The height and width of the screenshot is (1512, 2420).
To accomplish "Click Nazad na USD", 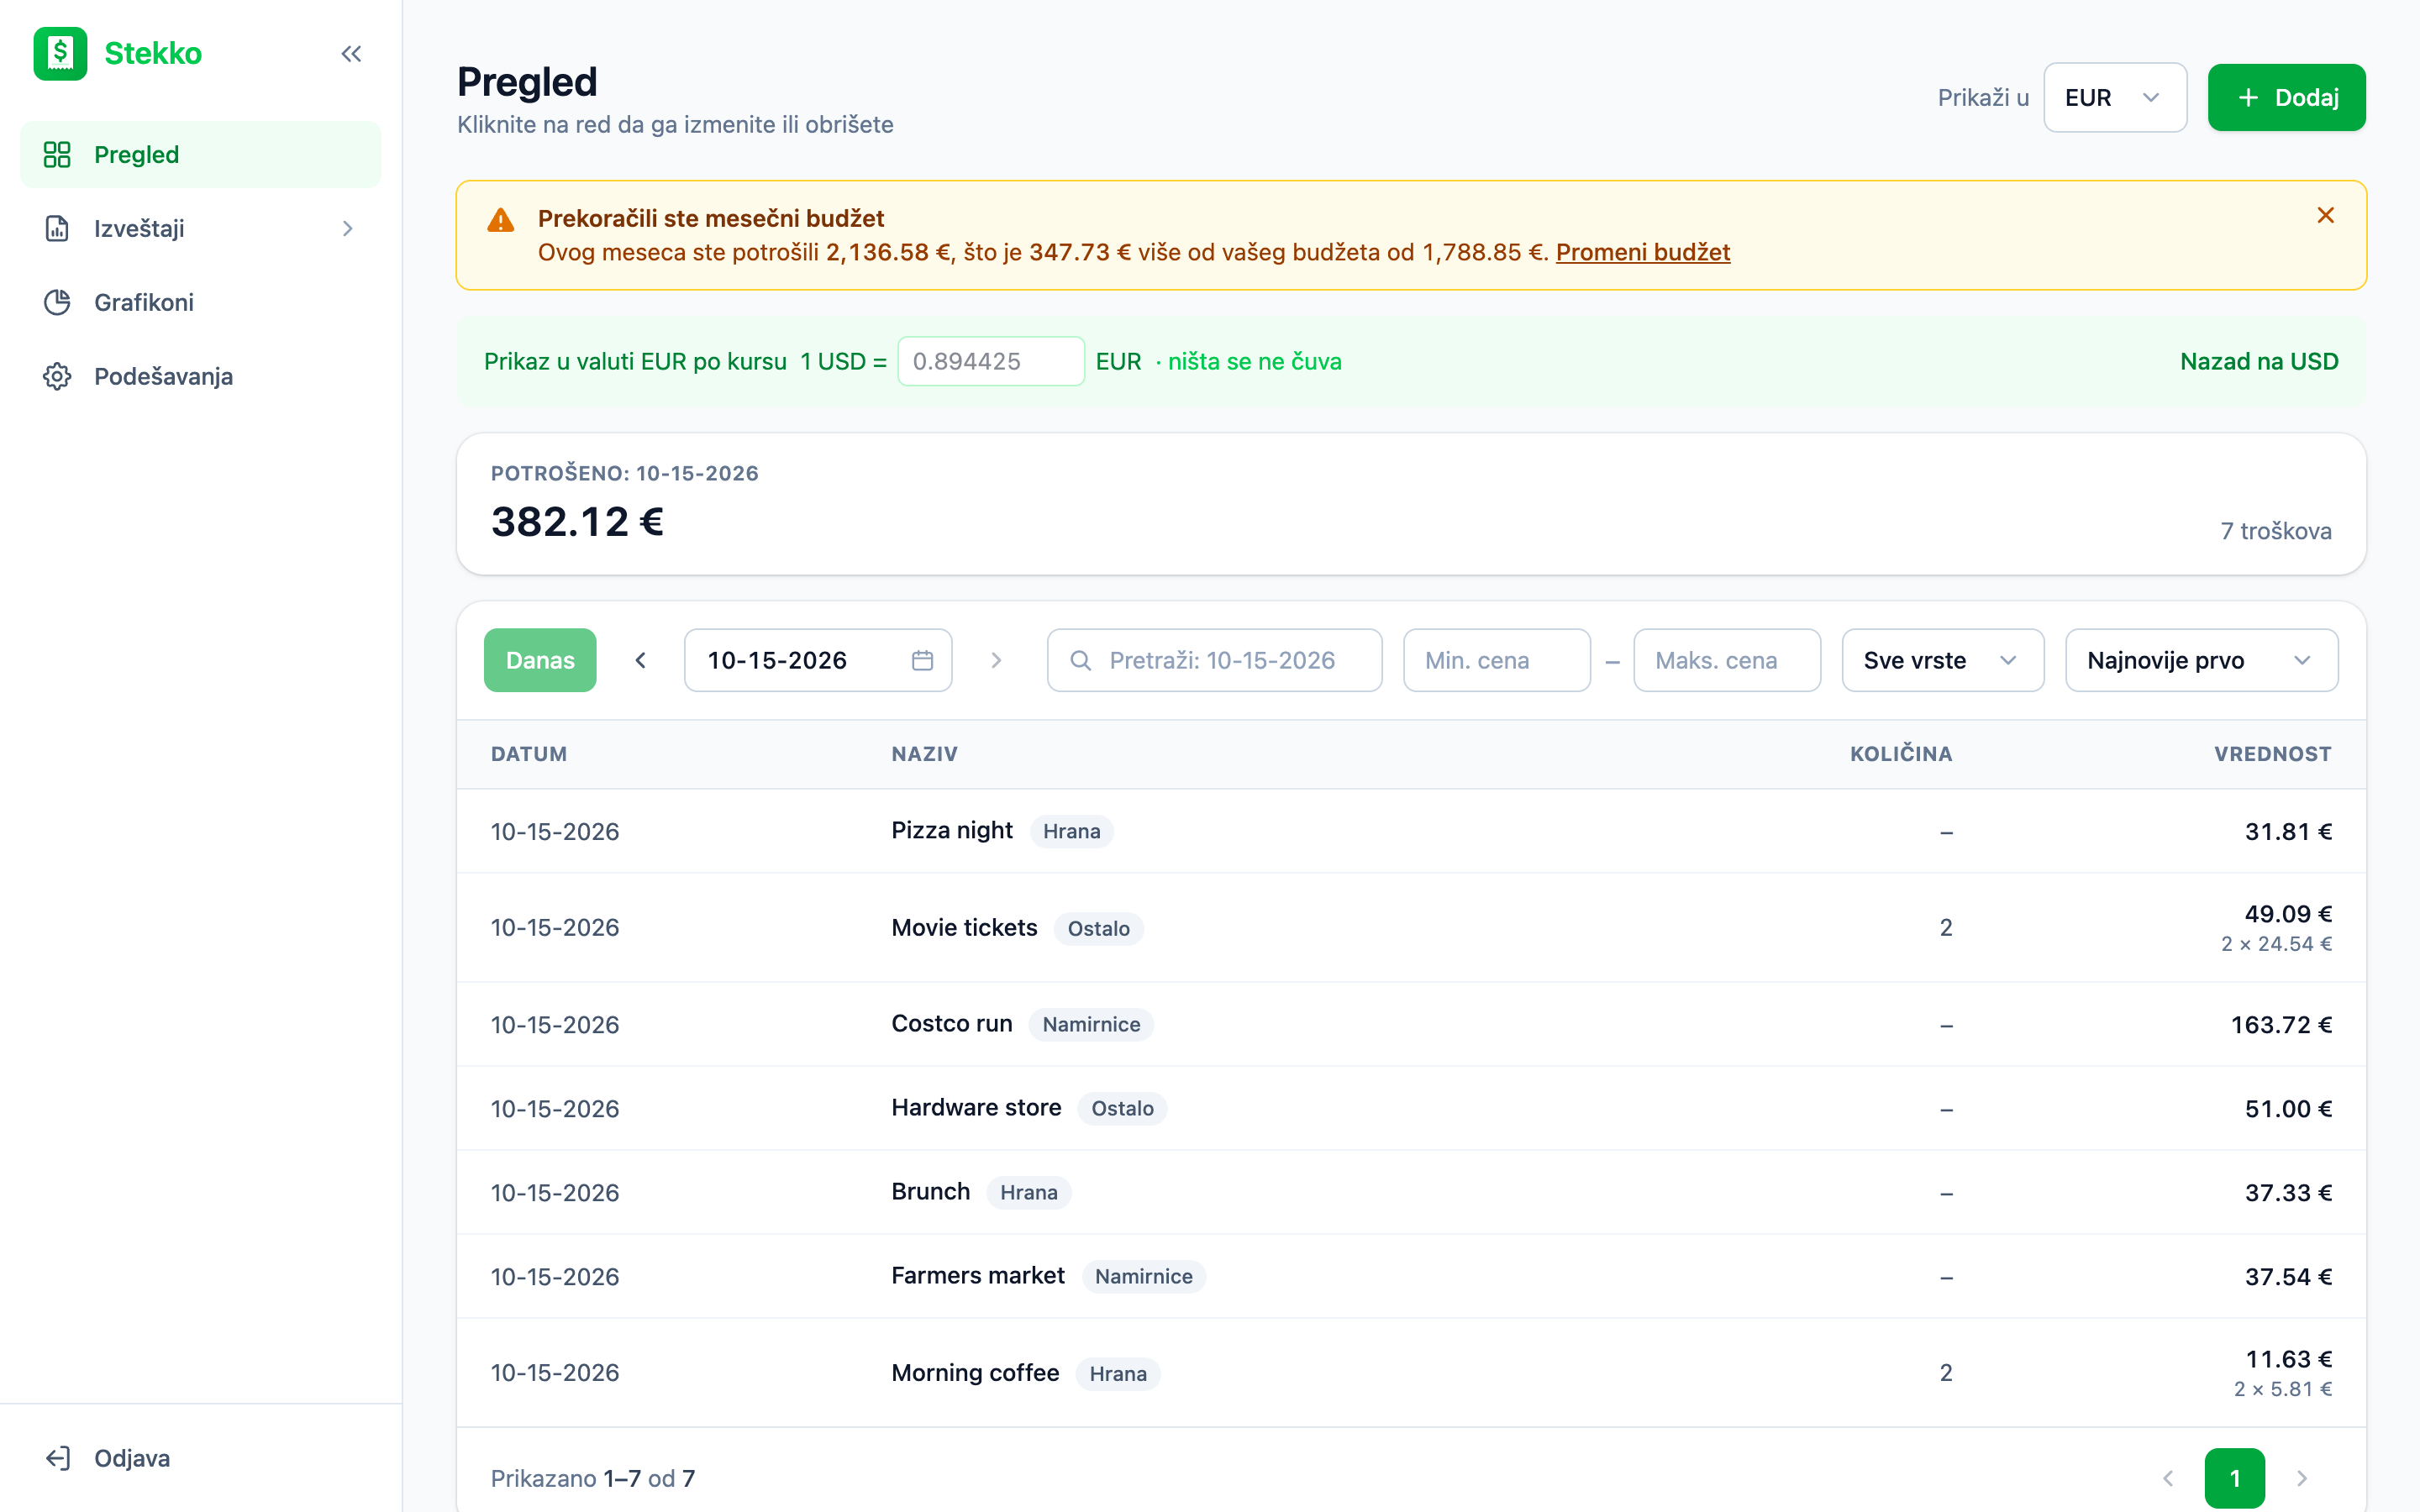I will [2258, 361].
